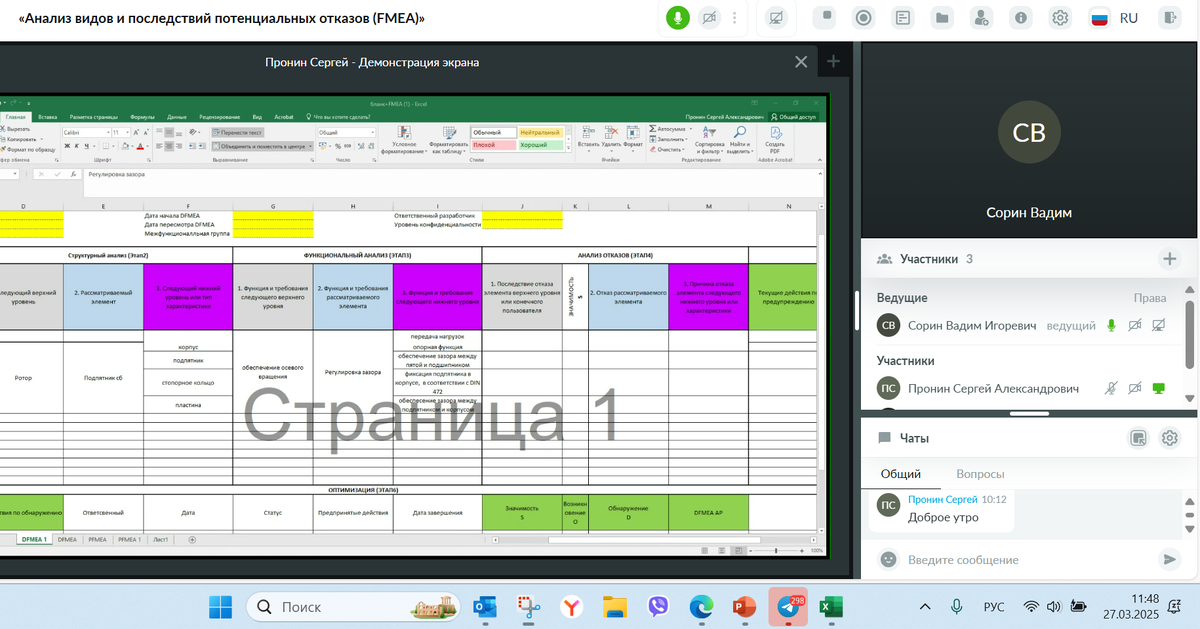Viewport: 1200px width, 629px height.
Task: Click the stop square icon in the top bar
Action: coord(827,18)
